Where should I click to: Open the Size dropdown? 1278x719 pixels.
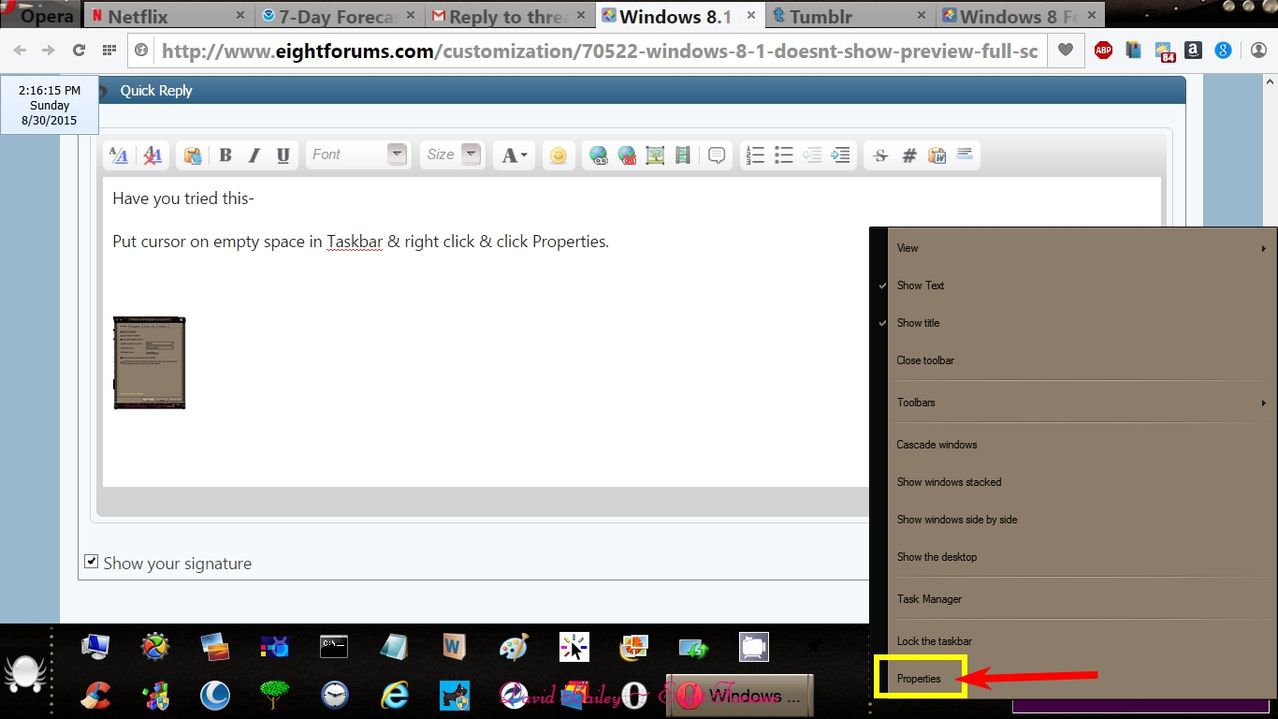(452, 155)
